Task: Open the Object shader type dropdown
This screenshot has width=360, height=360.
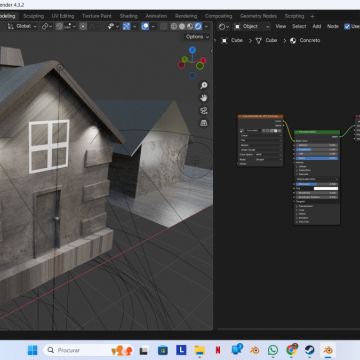Action: tap(252, 26)
